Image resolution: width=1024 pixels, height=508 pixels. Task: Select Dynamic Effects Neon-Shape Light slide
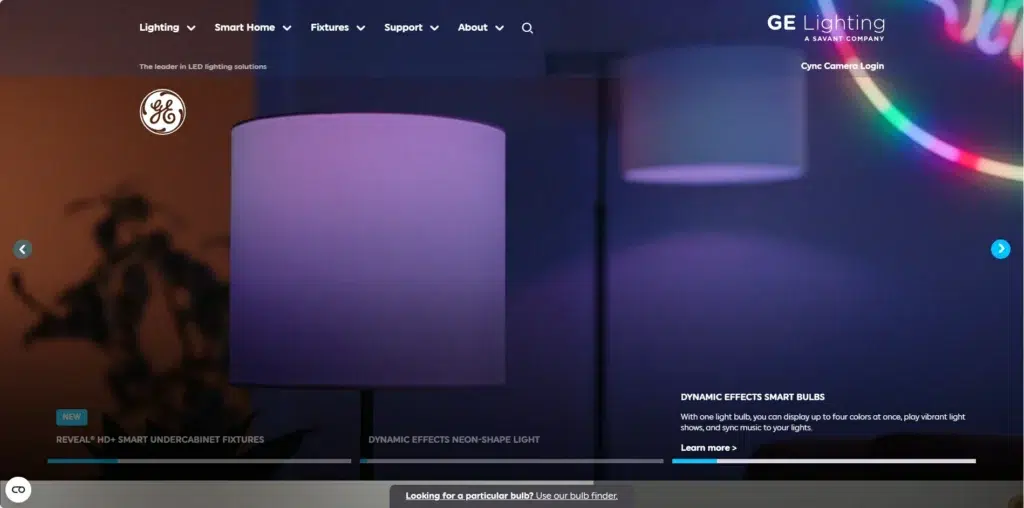pyautogui.click(x=454, y=439)
